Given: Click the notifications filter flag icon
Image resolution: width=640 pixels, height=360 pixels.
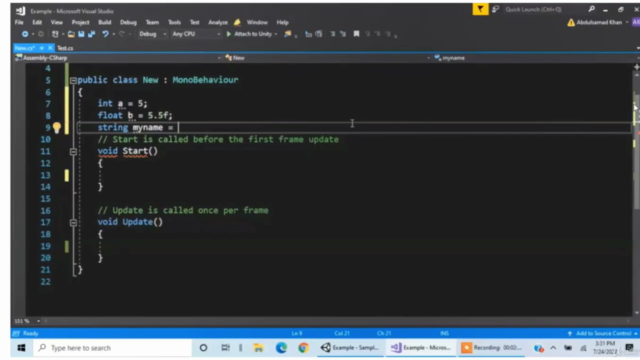Looking at the screenshot, I should pyautogui.click(x=480, y=9).
